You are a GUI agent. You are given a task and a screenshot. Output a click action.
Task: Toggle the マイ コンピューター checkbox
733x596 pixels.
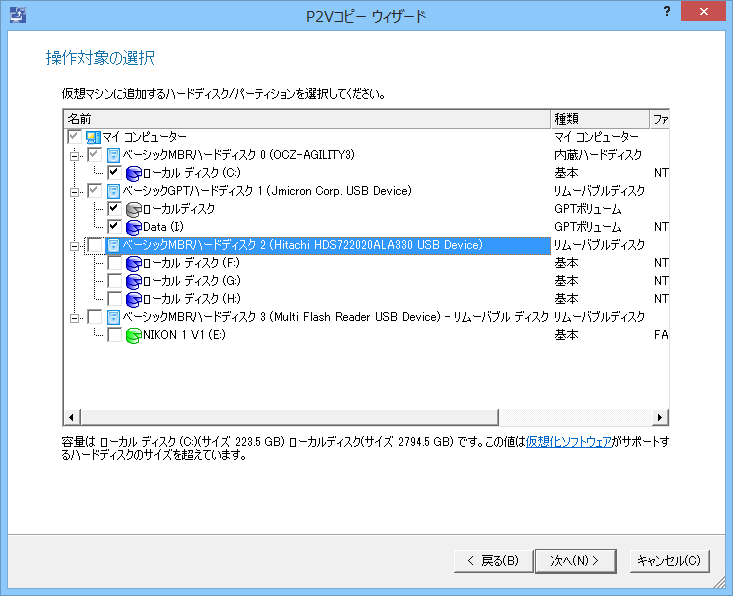point(74,137)
